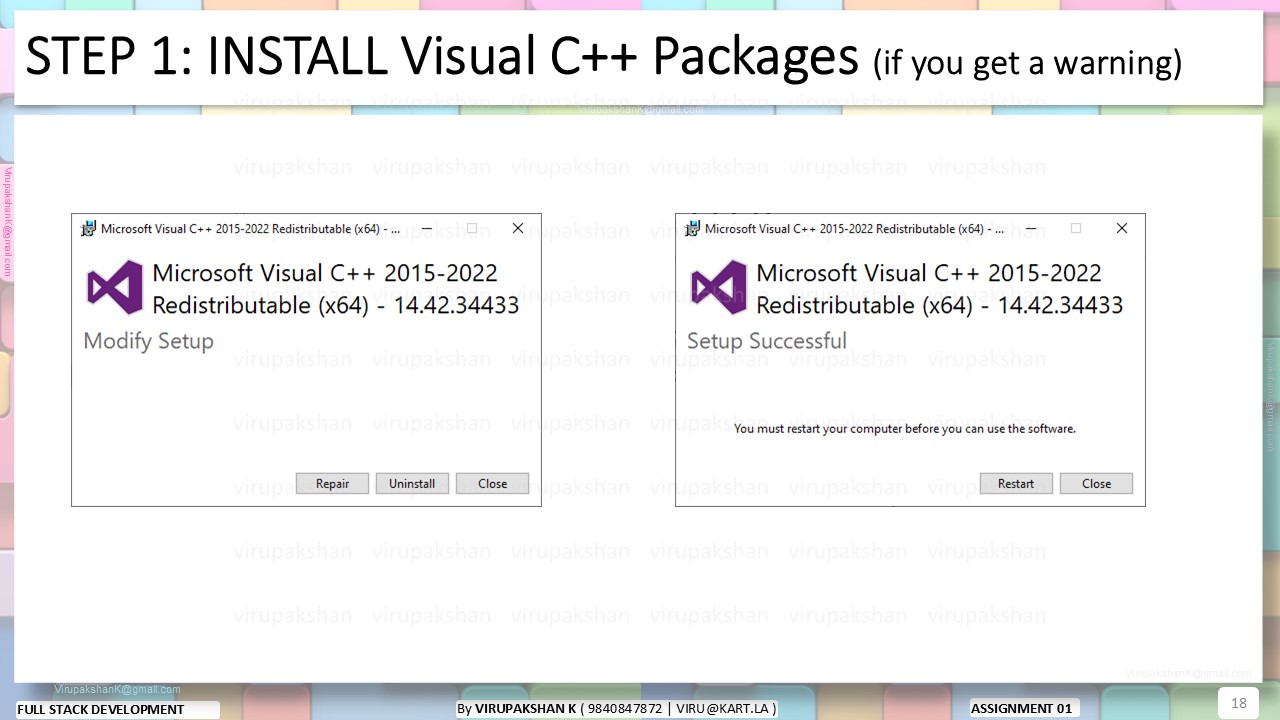Click the author line 'By VIRUPAKSHAN K' in footer
Viewport: 1280px width, 720px height.
(x=617, y=708)
